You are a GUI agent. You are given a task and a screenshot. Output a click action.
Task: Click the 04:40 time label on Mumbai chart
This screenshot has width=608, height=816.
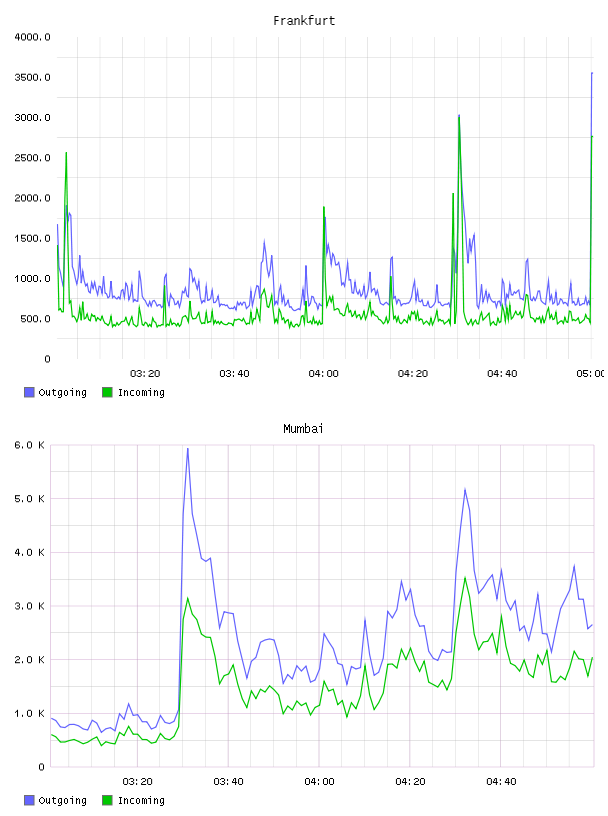tap(501, 782)
